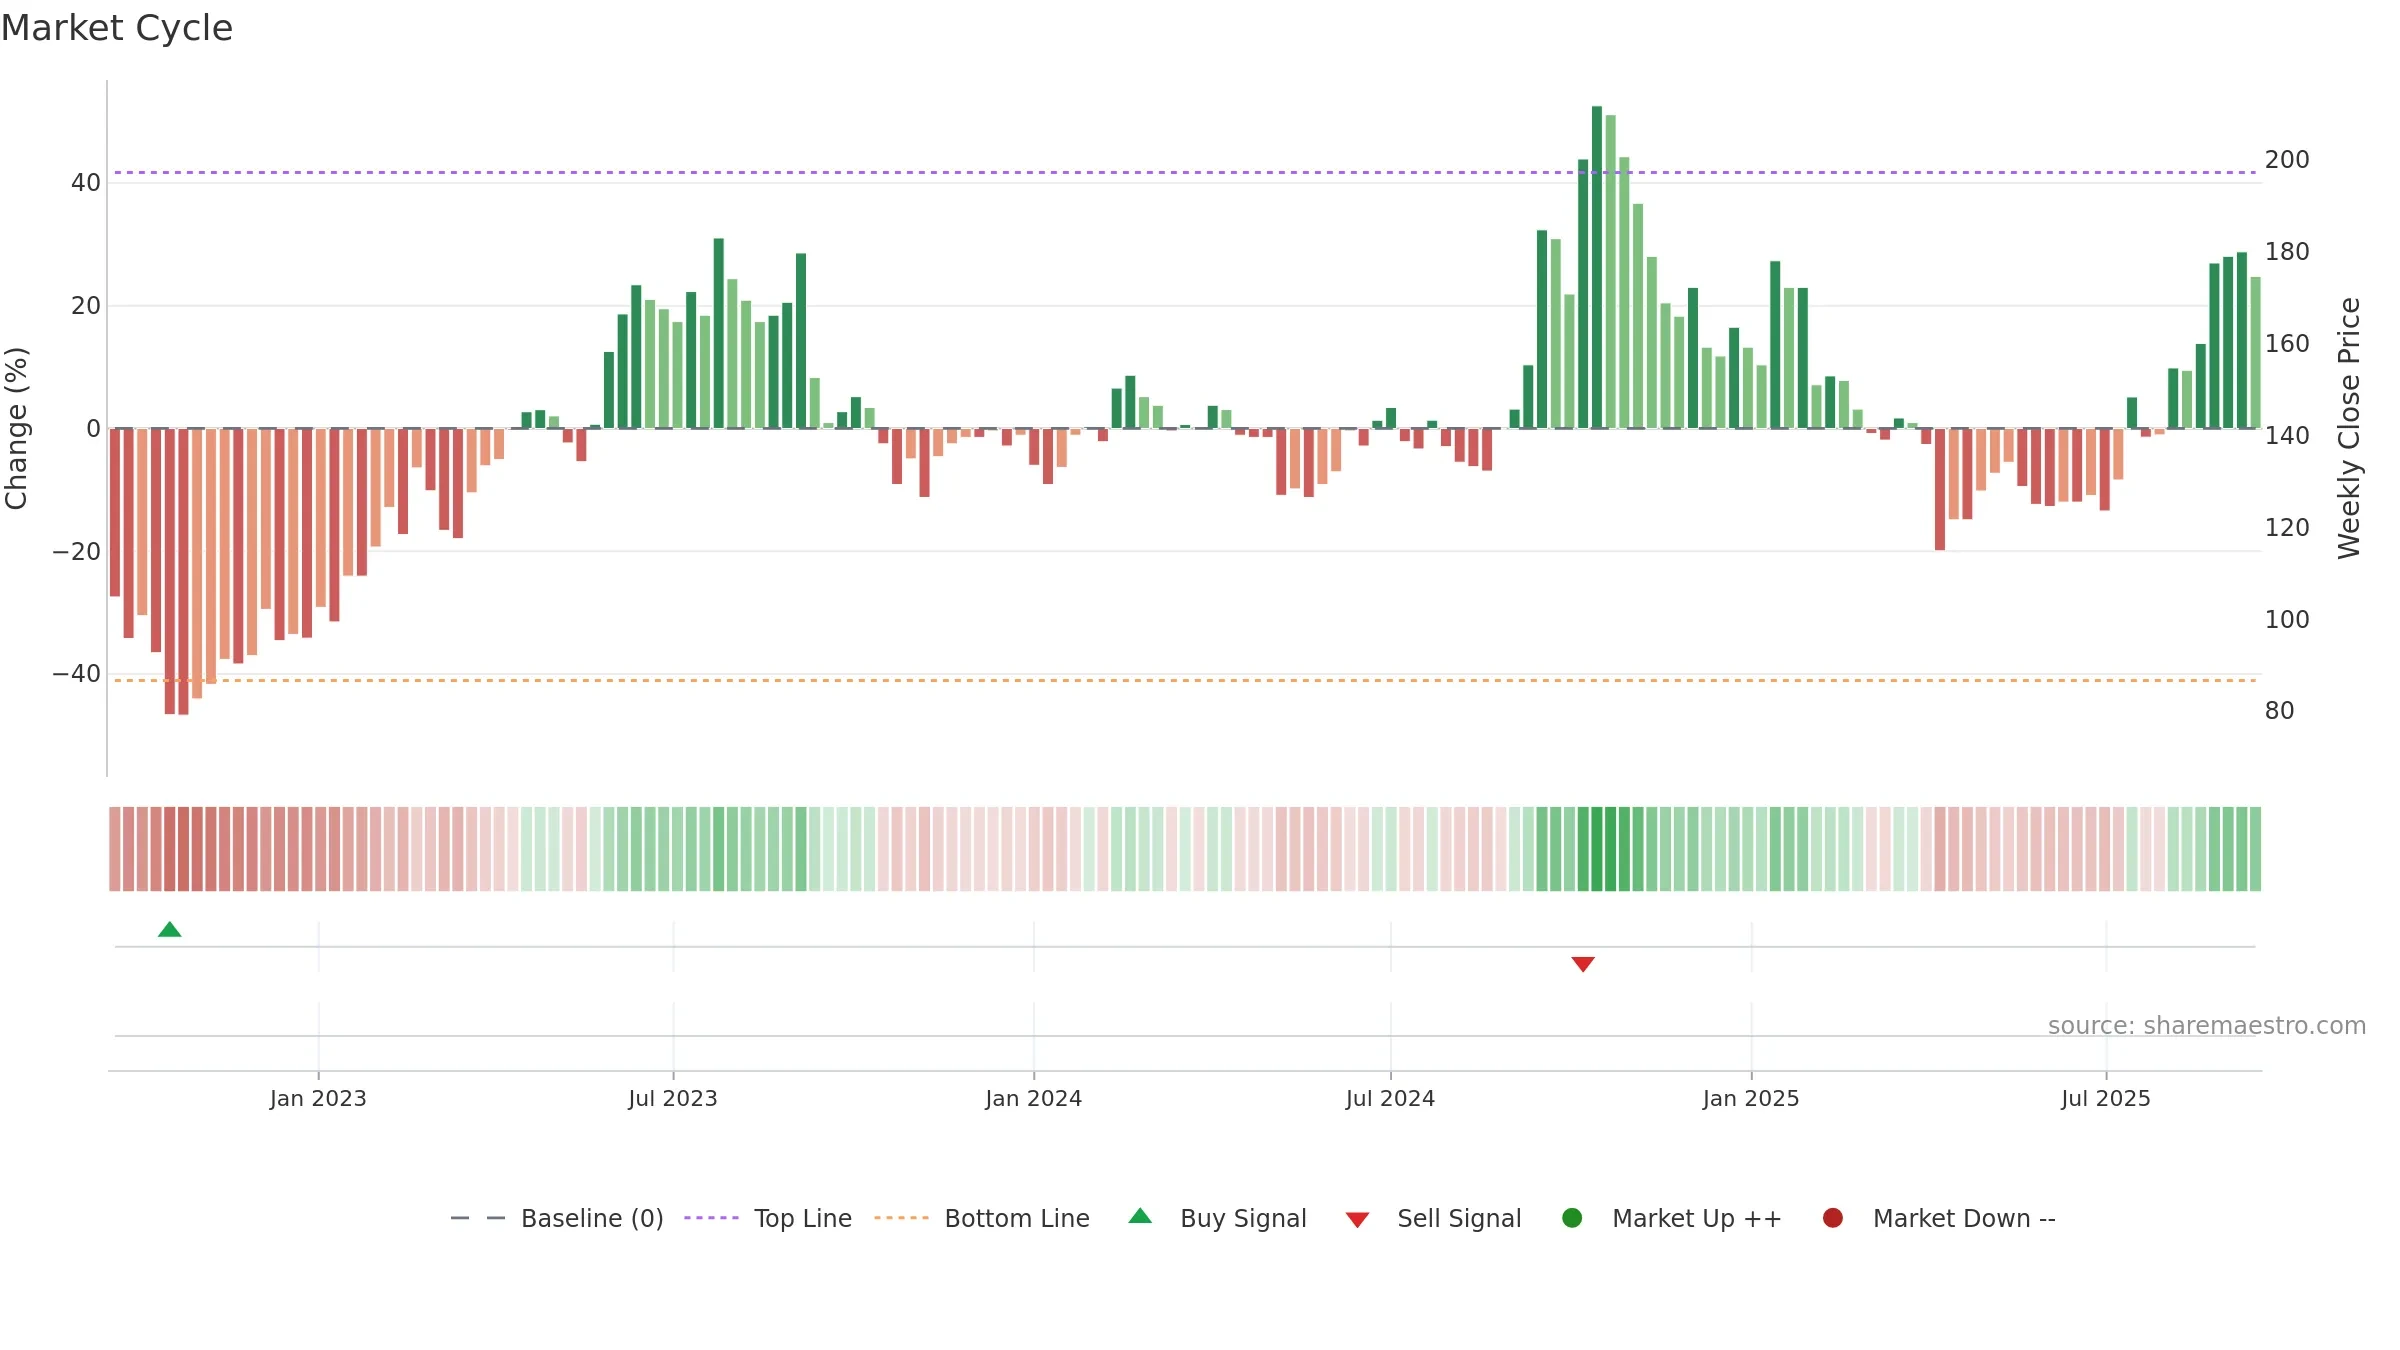Click the Weekly Close Price axis title
2400x1350 pixels.
[x=2349, y=428]
